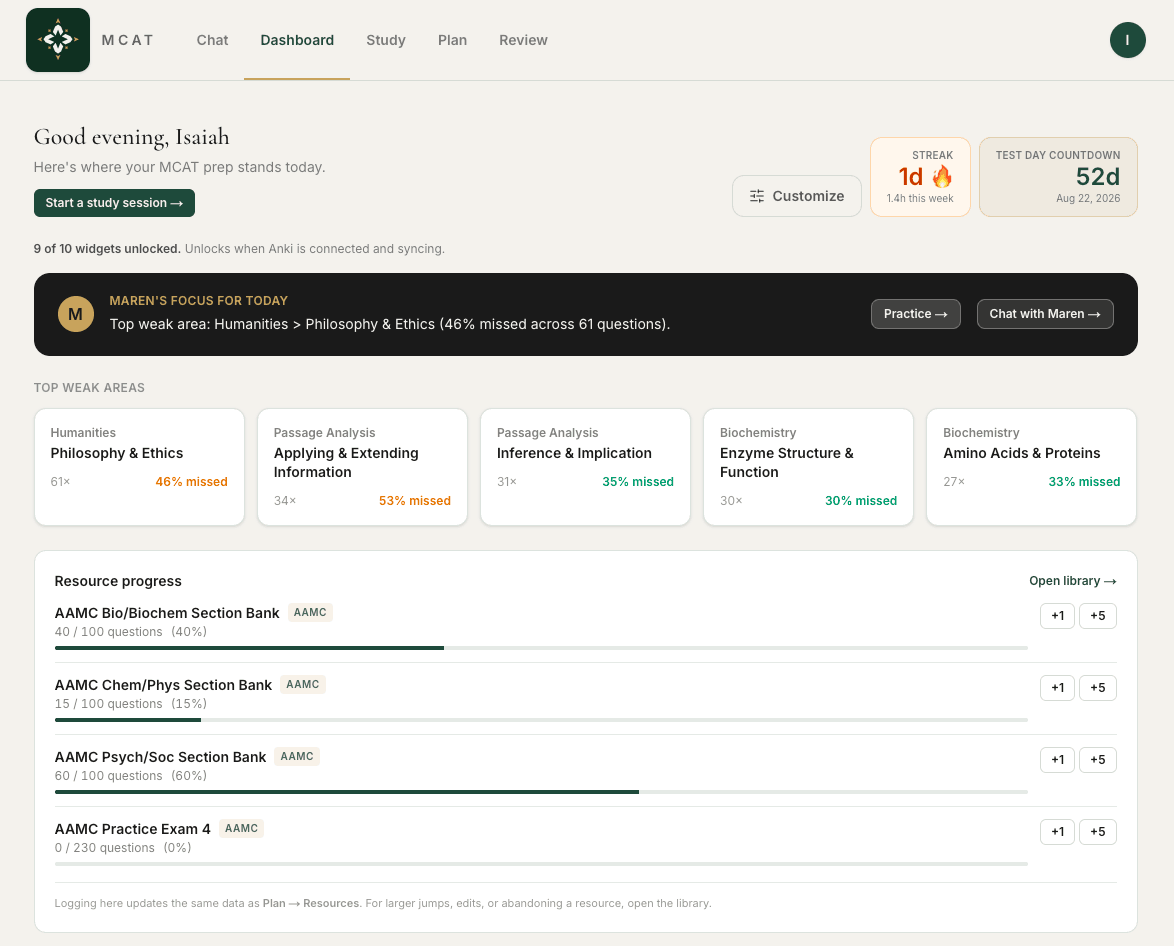Select the Dashboard tab

[297, 40]
